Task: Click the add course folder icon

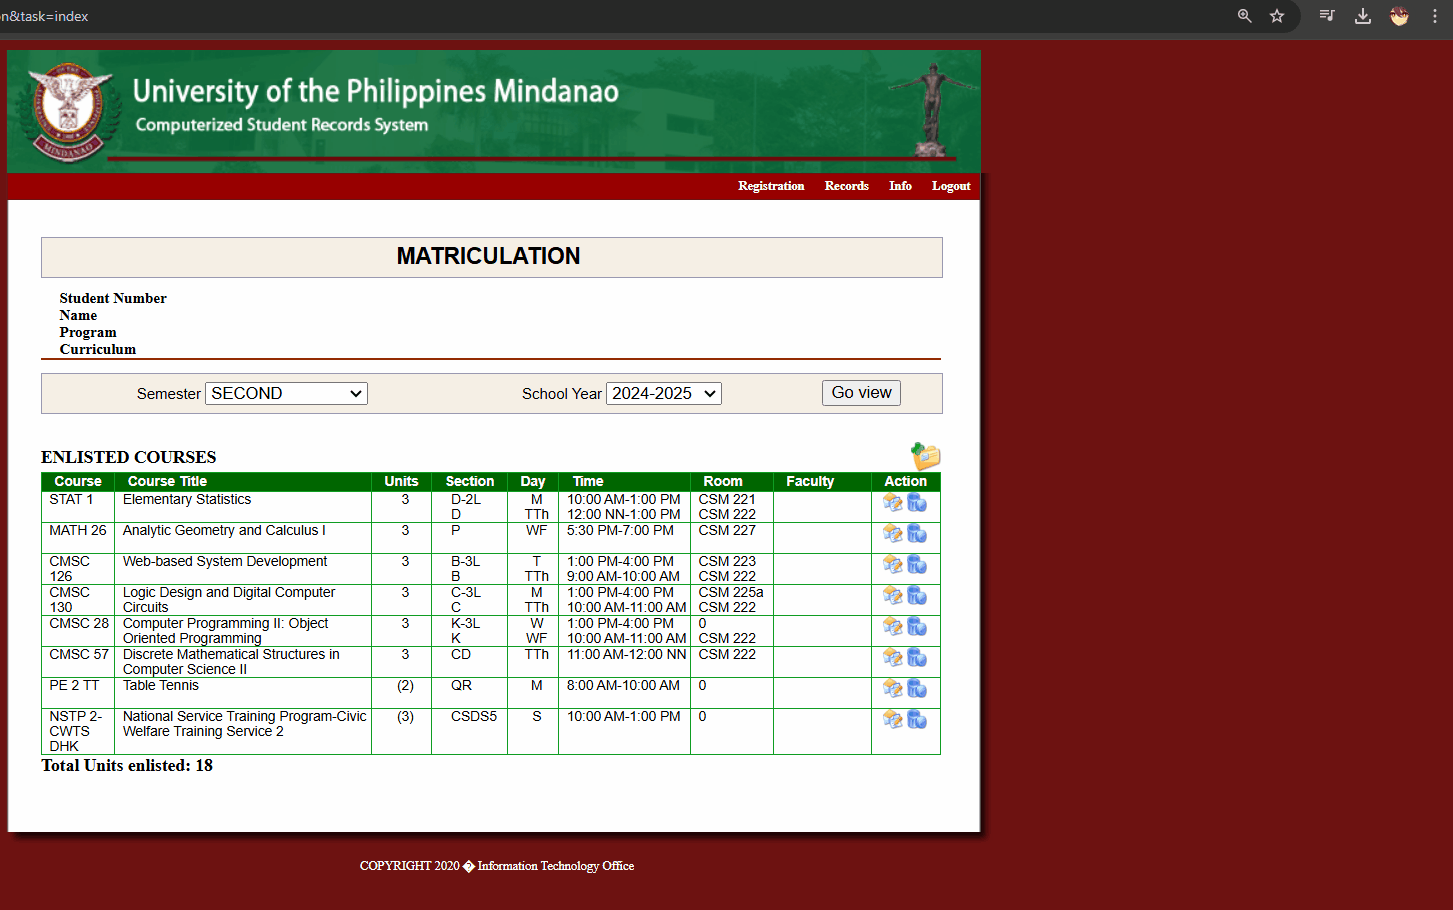Action: click(923, 456)
